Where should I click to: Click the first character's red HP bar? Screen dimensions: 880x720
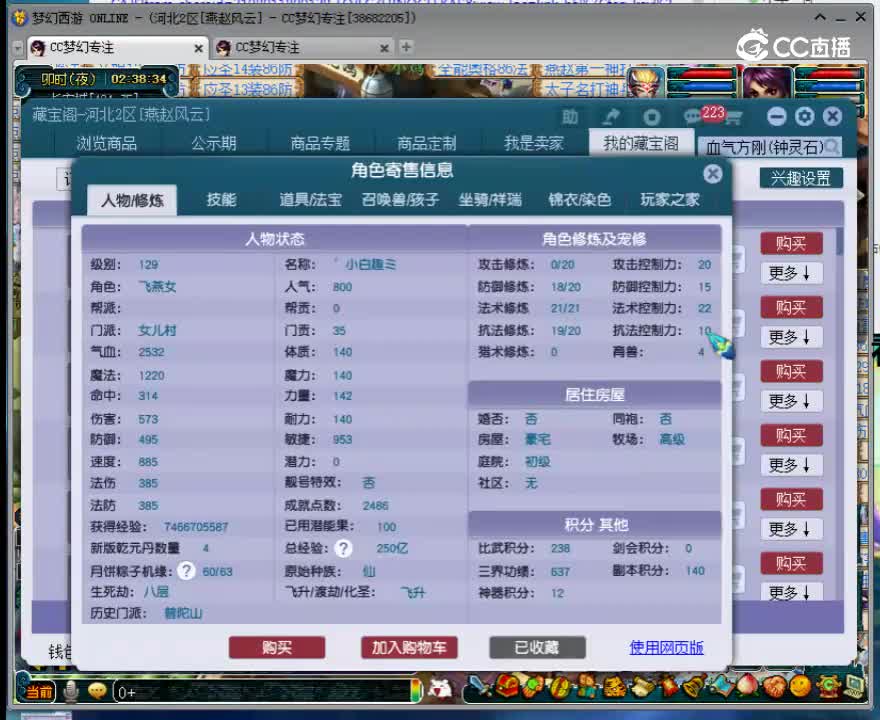(x=702, y=74)
